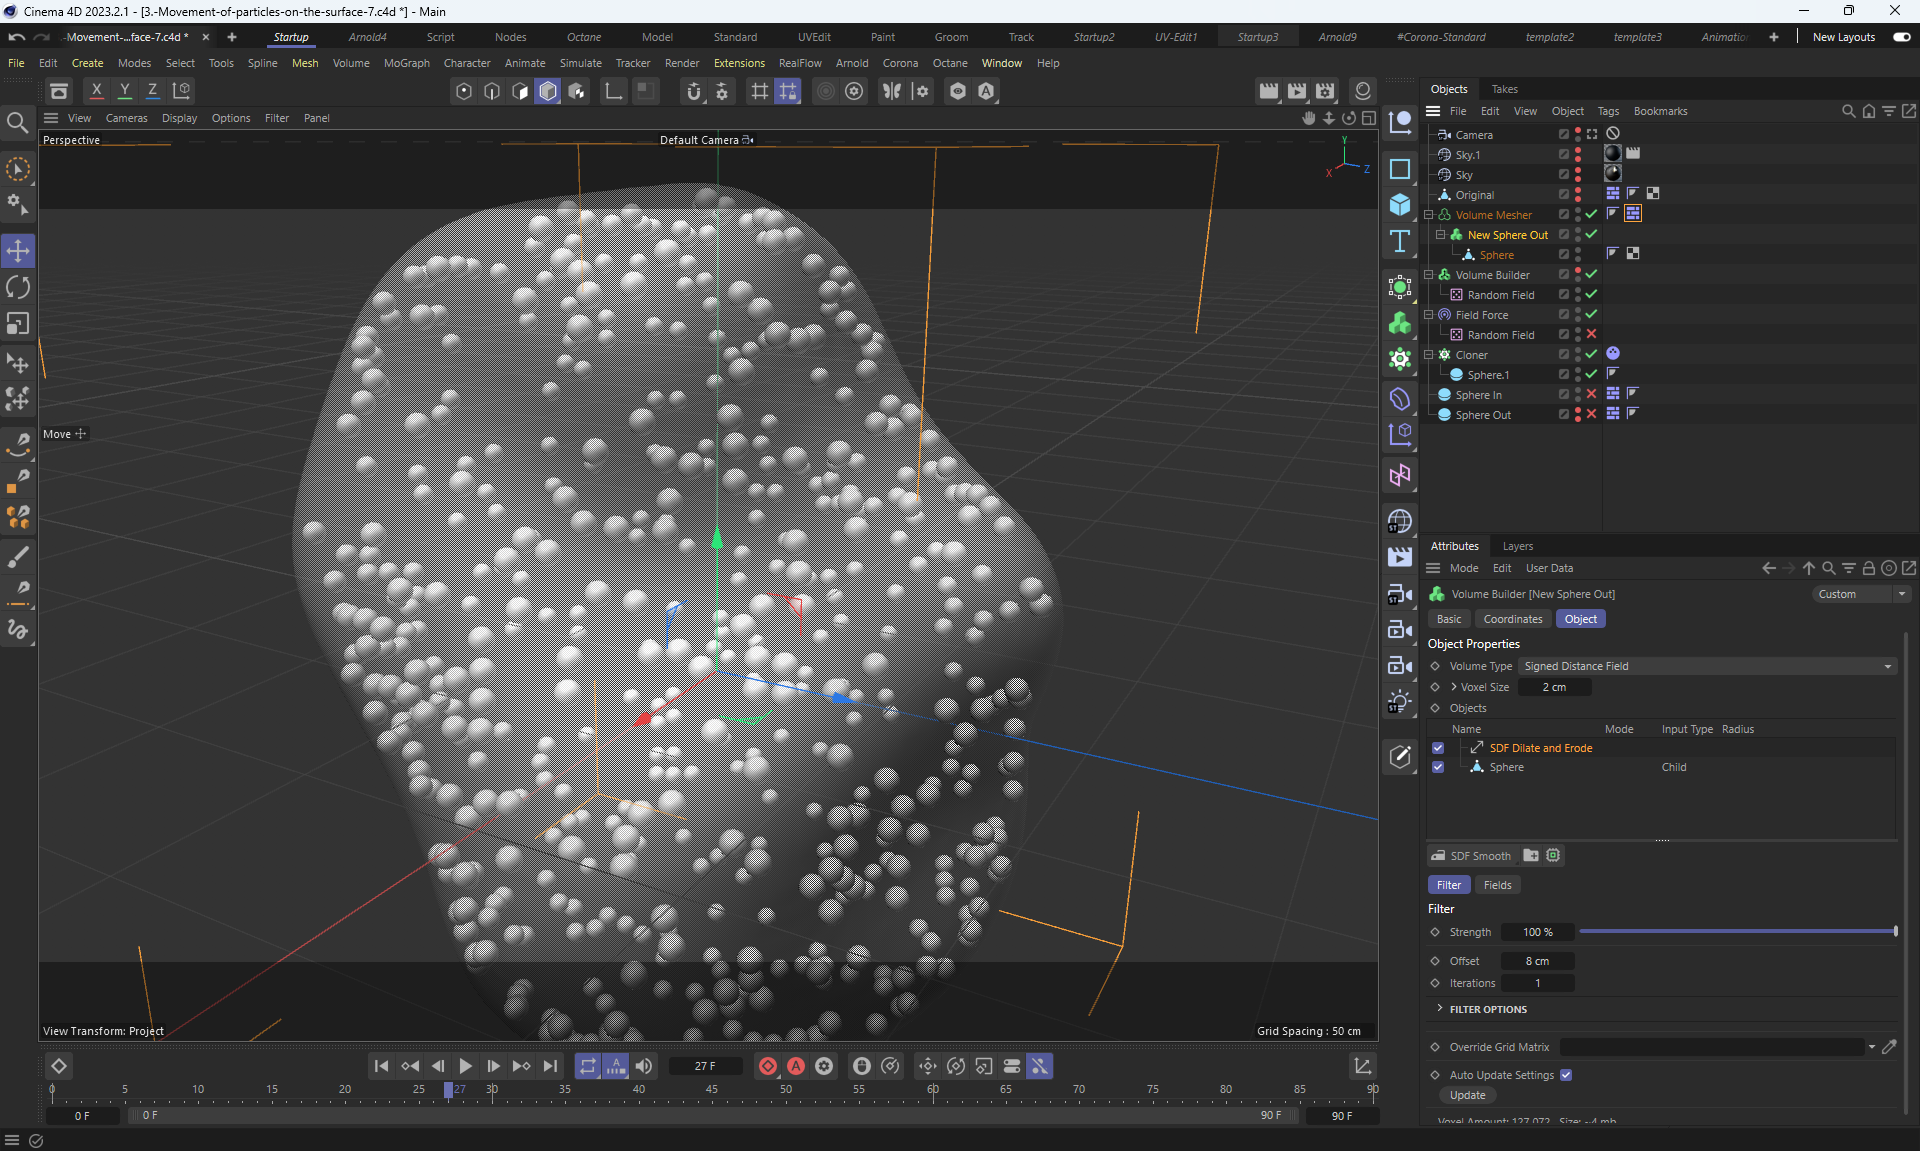Adjust the Strength slider

point(1737,932)
